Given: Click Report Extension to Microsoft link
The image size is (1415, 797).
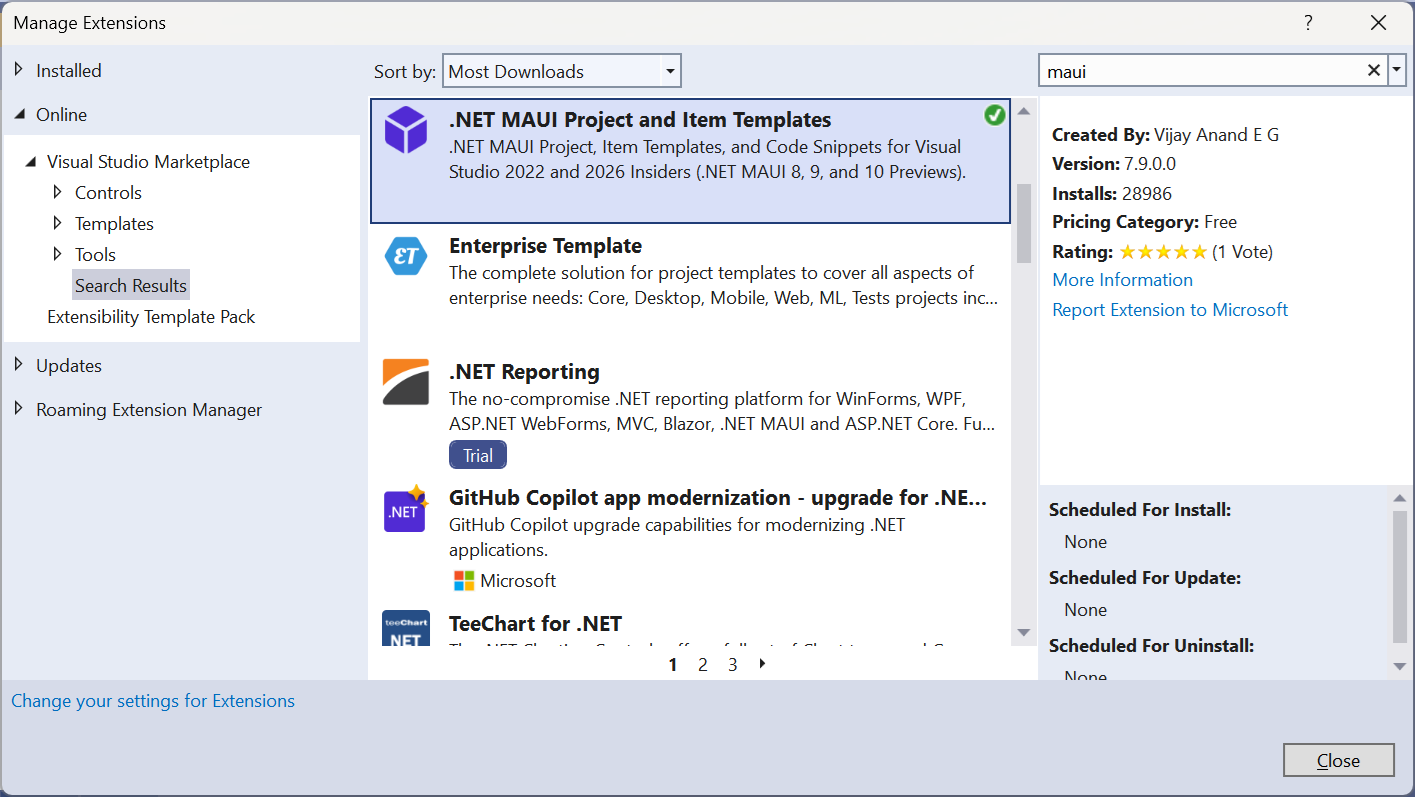Looking at the screenshot, I should click(1170, 310).
